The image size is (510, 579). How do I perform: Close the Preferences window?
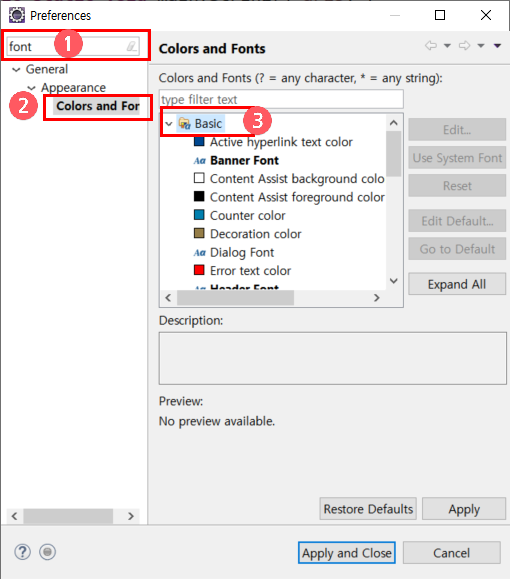pyautogui.click(x=486, y=15)
